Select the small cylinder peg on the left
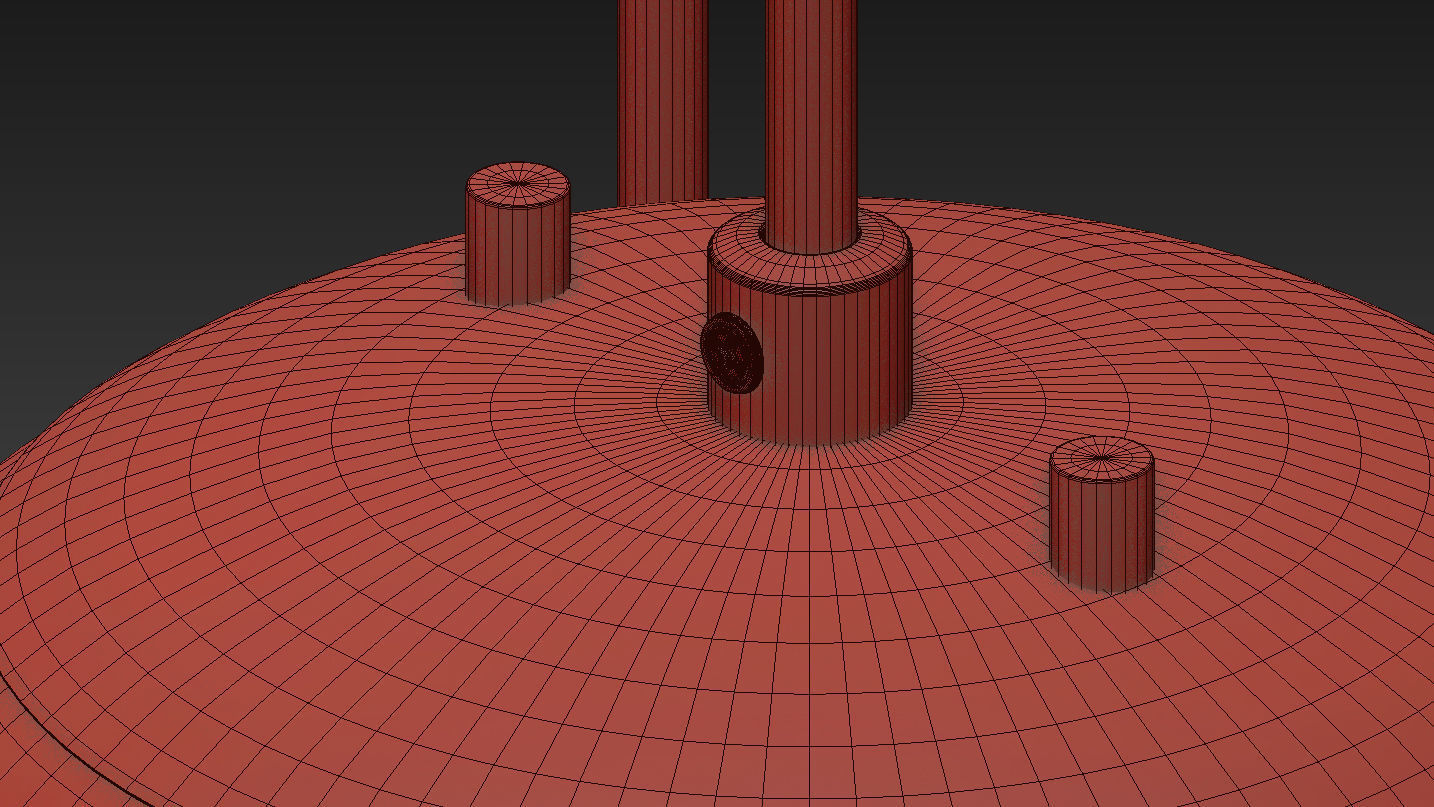Image resolution: width=1434 pixels, height=807 pixels. click(x=518, y=235)
